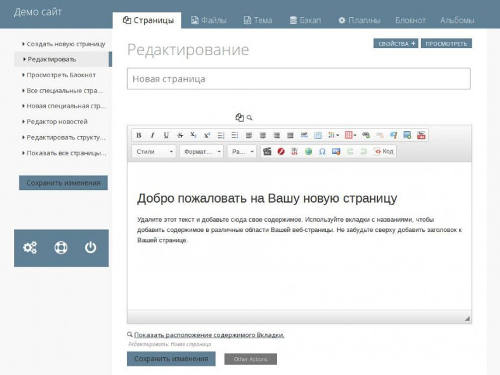500x375 pixels.
Task: Open Новая специальная стр... sidebar item
Action: 63,106
